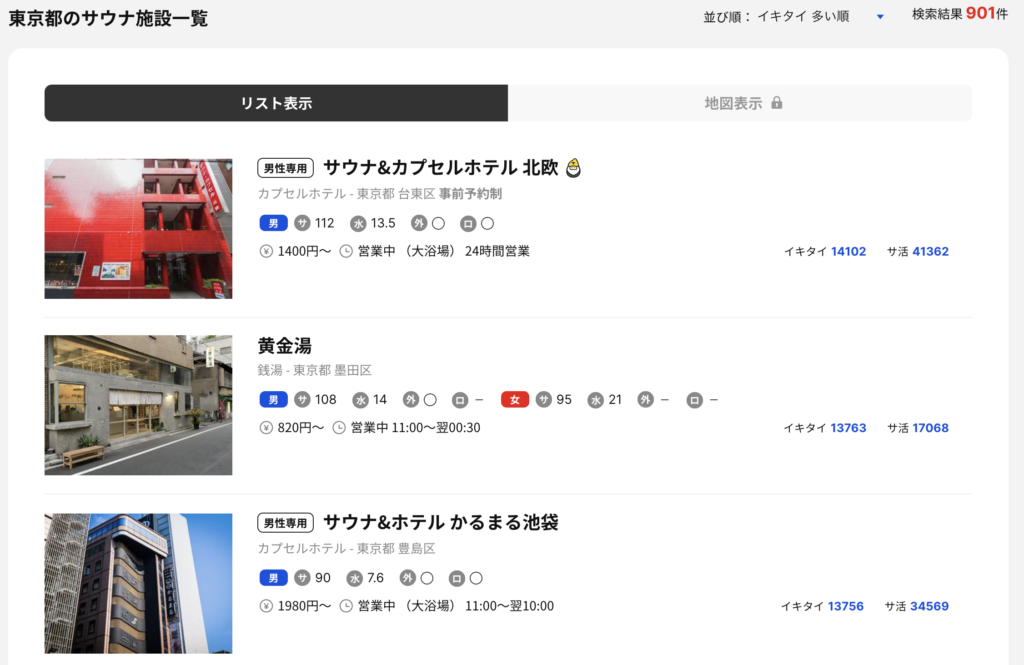Click men's 外 icon in 黄金湯 row

coord(410,400)
